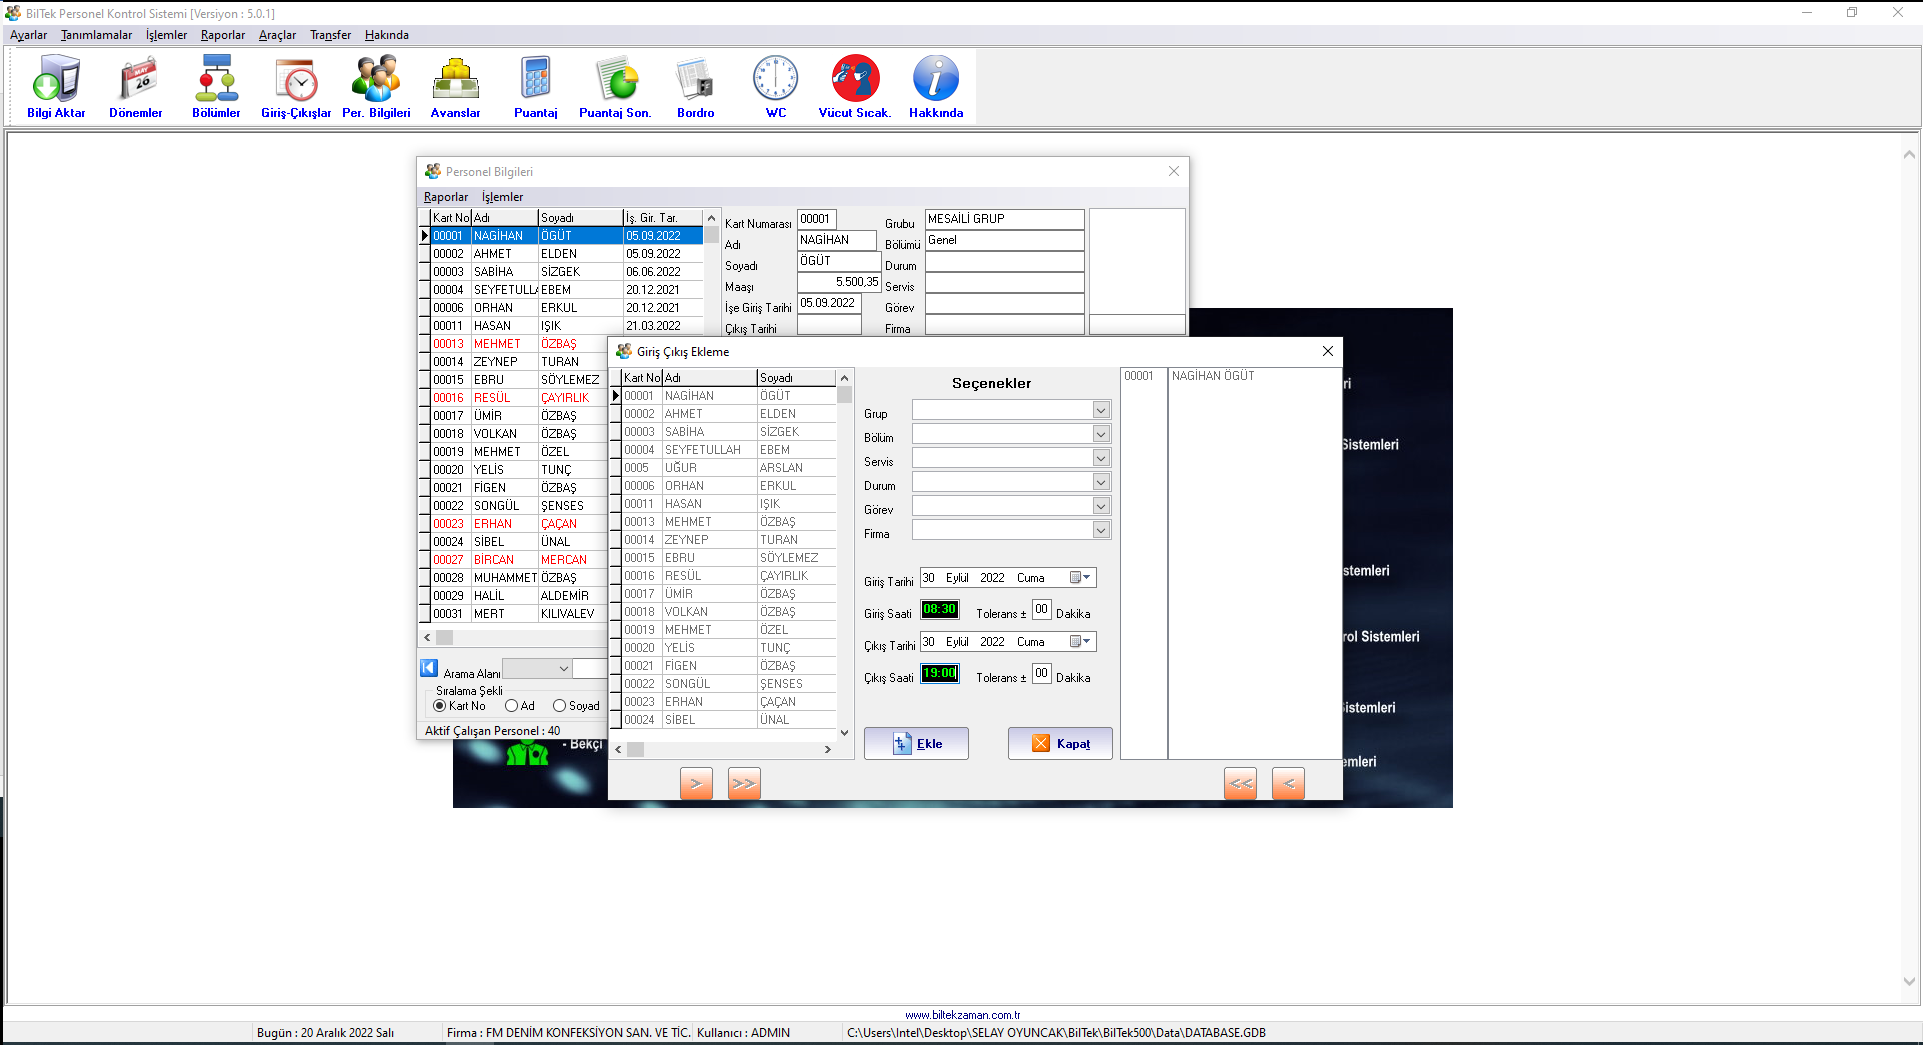Expand the Grup dropdown
The height and width of the screenshot is (1045, 1923).
1101,410
